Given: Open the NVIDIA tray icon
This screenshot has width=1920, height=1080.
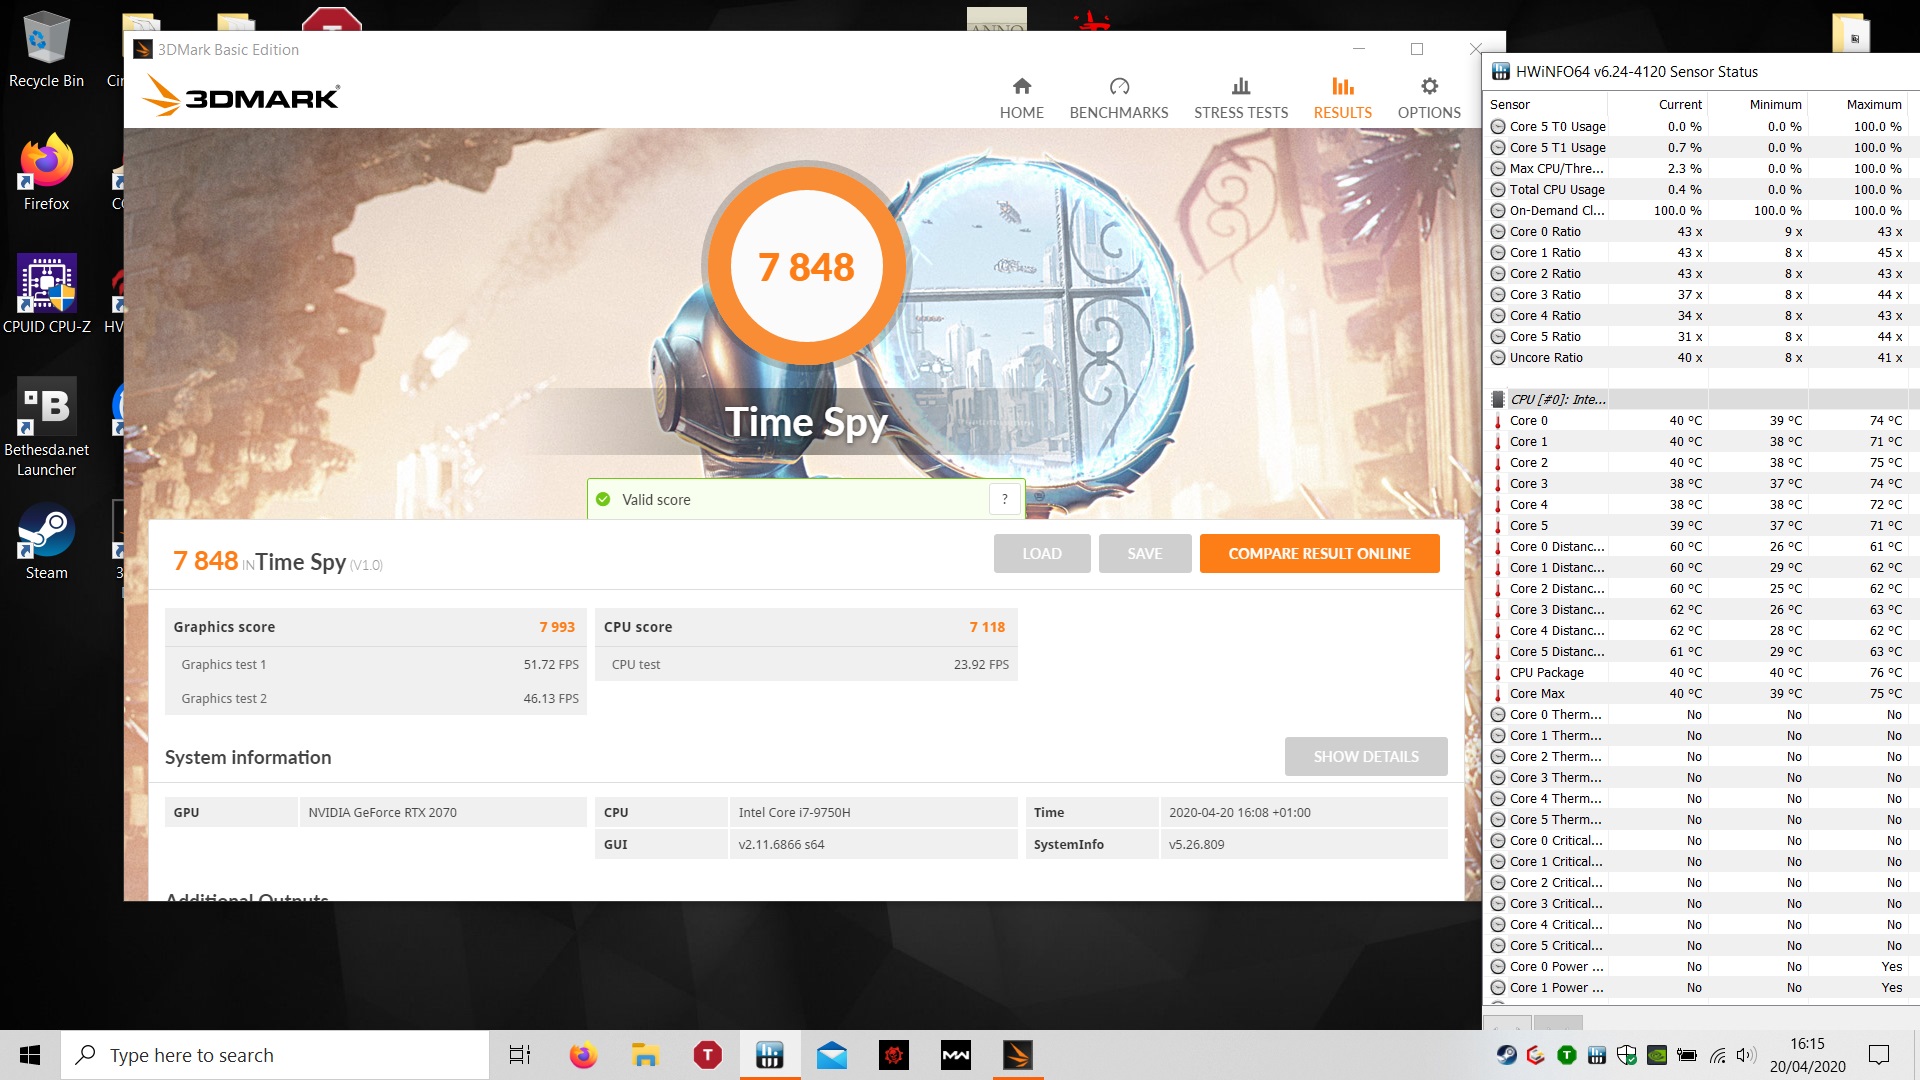Looking at the screenshot, I should 1657,1055.
